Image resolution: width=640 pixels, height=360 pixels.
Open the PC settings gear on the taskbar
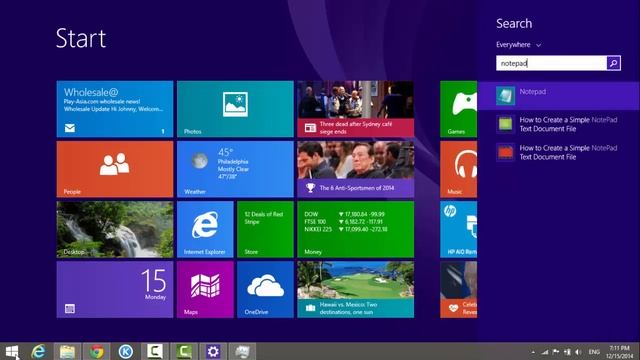(213, 351)
